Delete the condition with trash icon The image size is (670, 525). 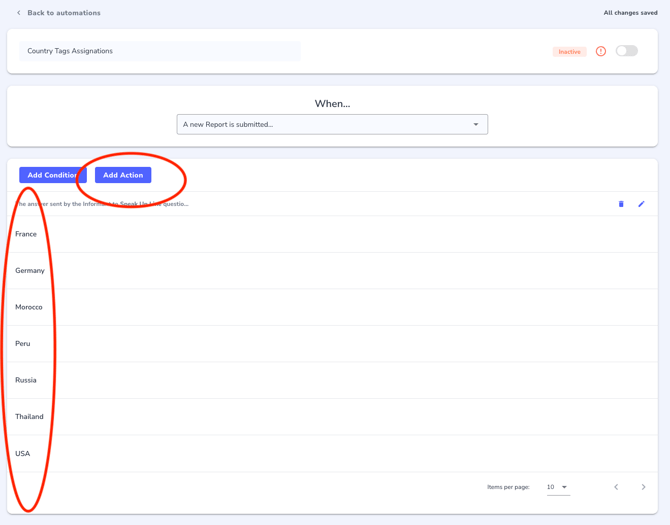(x=621, y=204)
